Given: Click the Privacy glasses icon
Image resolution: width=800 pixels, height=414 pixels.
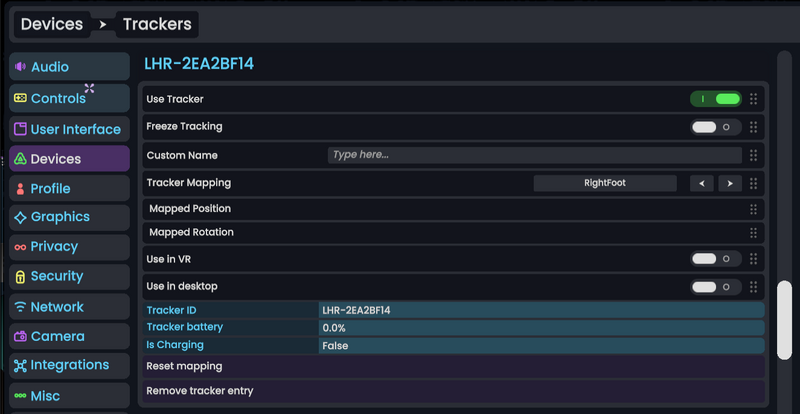Looking at the screenshot, I should tap(20, 247).
